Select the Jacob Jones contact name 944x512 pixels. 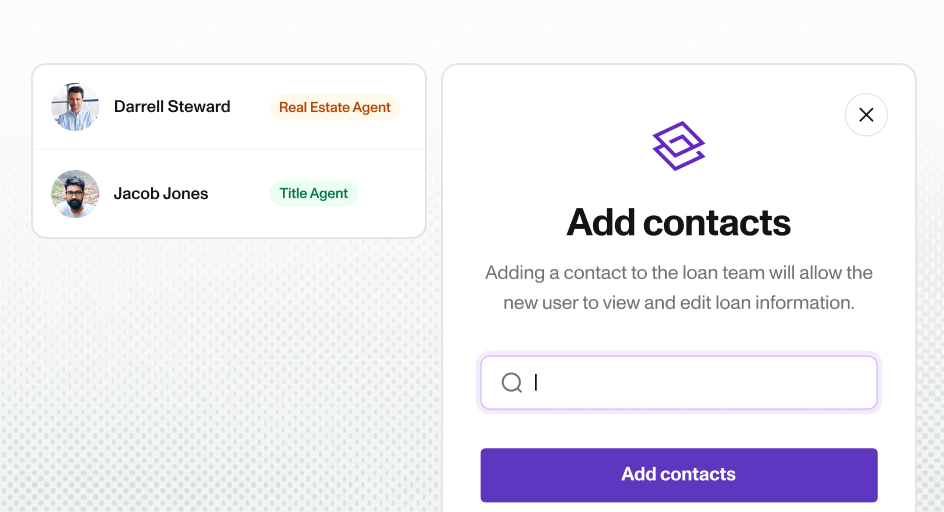(x=161, y=194)
